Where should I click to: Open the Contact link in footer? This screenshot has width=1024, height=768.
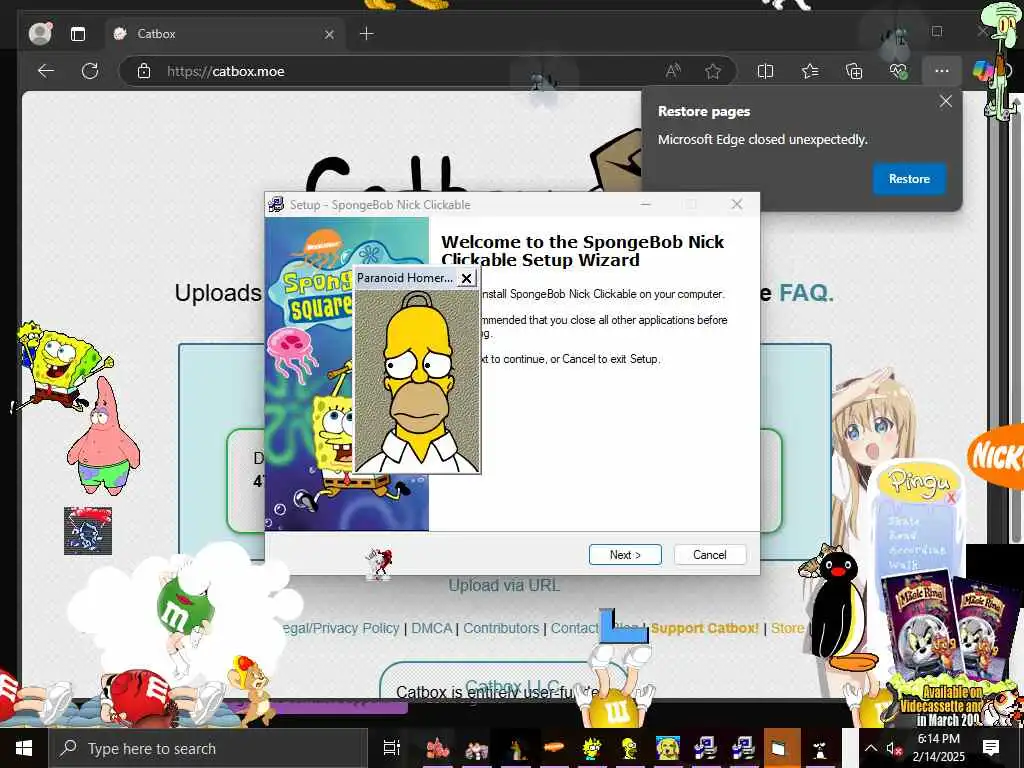pyautogui.click(x=574, y=628)
